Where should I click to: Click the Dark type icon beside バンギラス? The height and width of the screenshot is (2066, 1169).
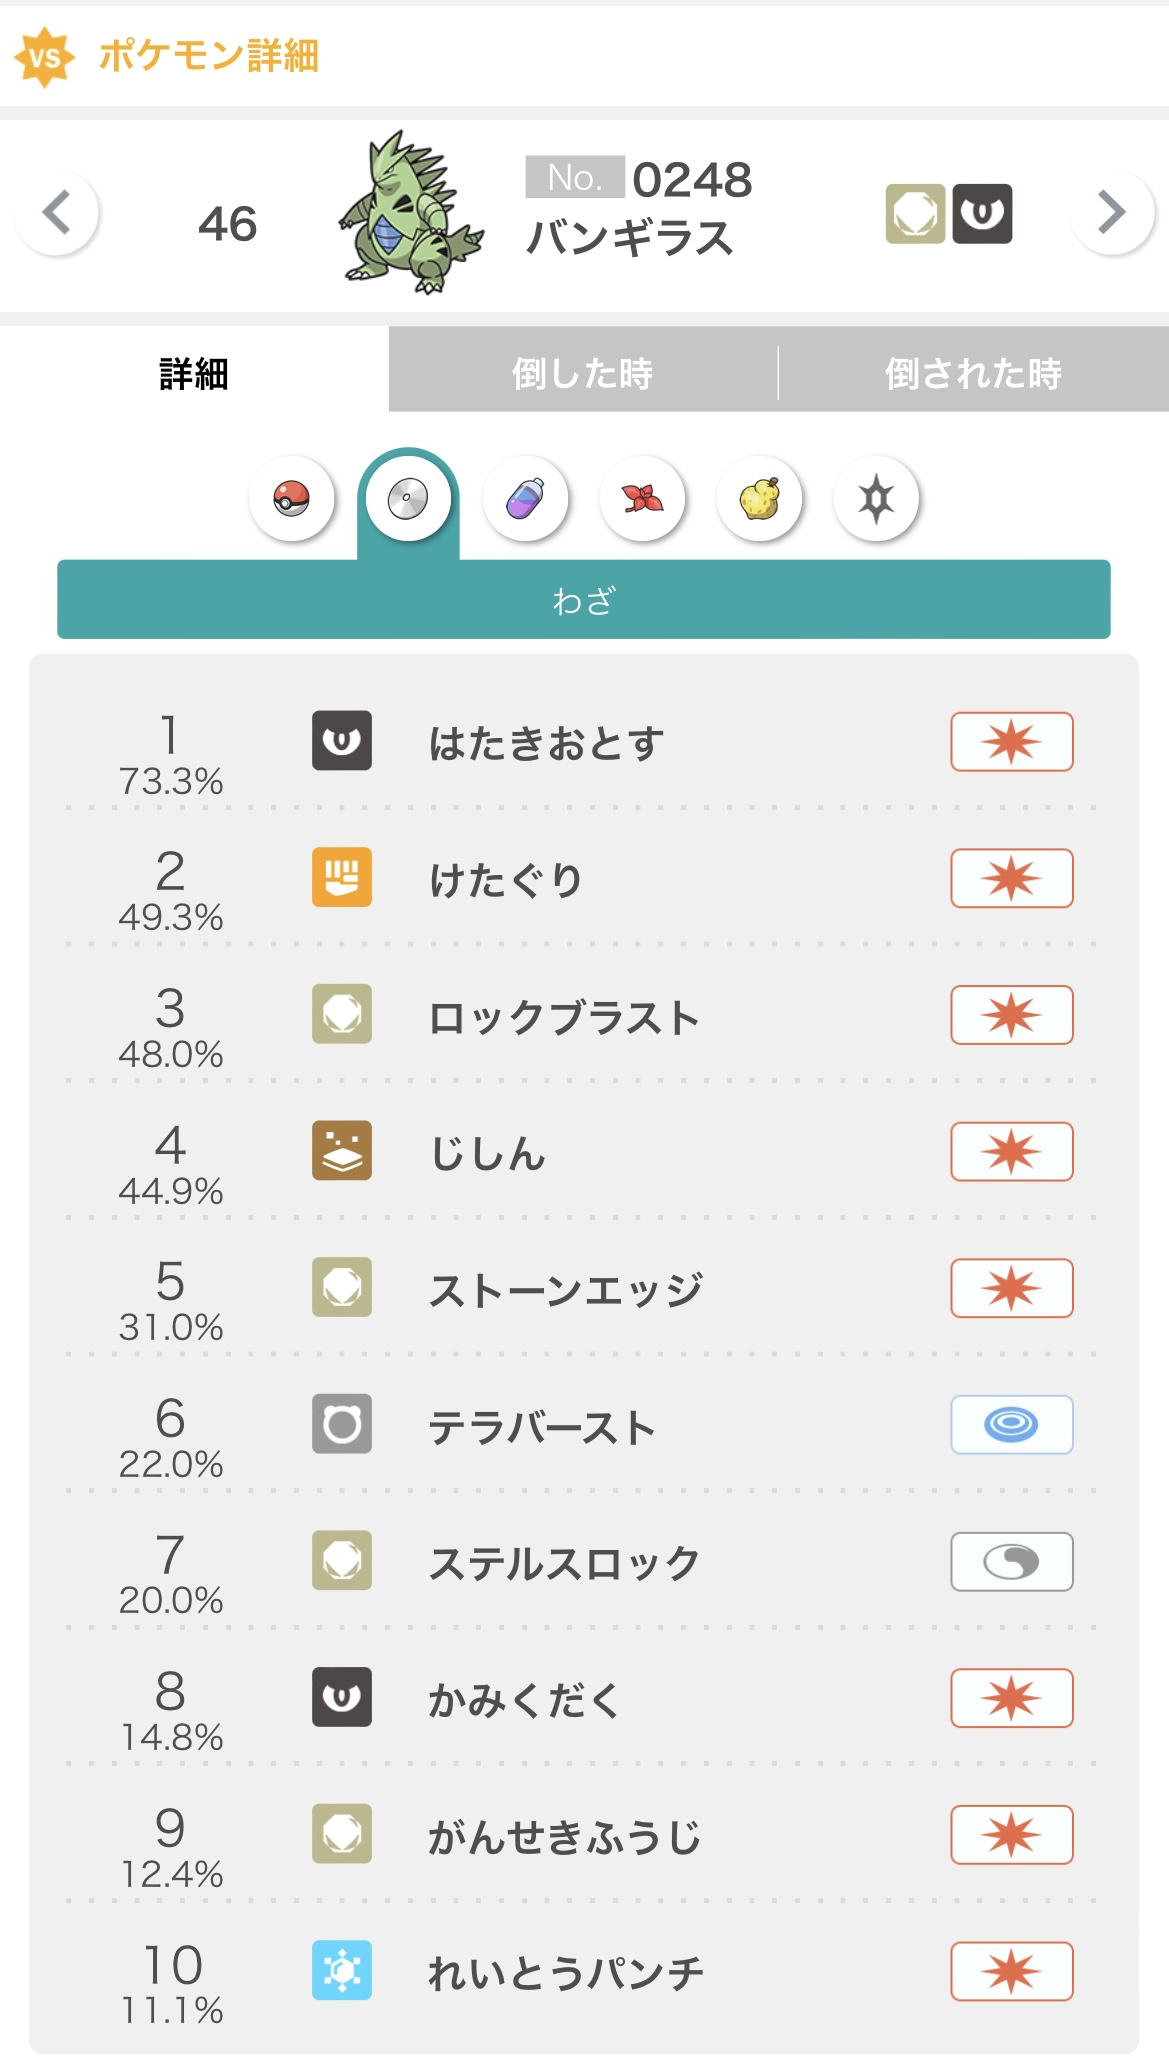982,214
